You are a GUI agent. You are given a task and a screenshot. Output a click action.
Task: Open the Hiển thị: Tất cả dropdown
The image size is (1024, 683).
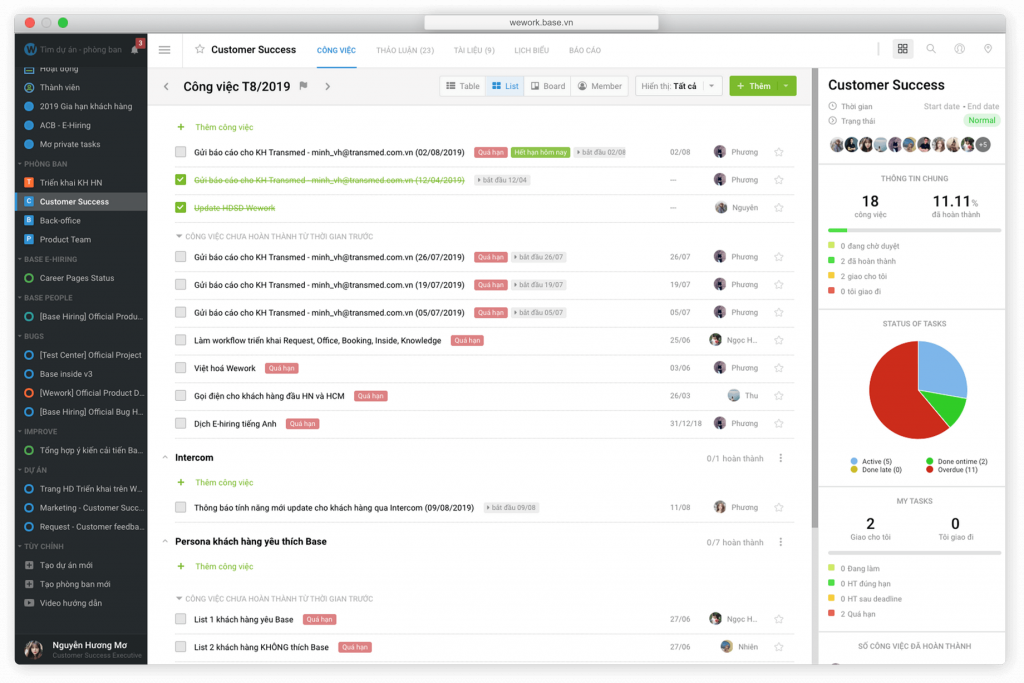click(x=678, y=87)
